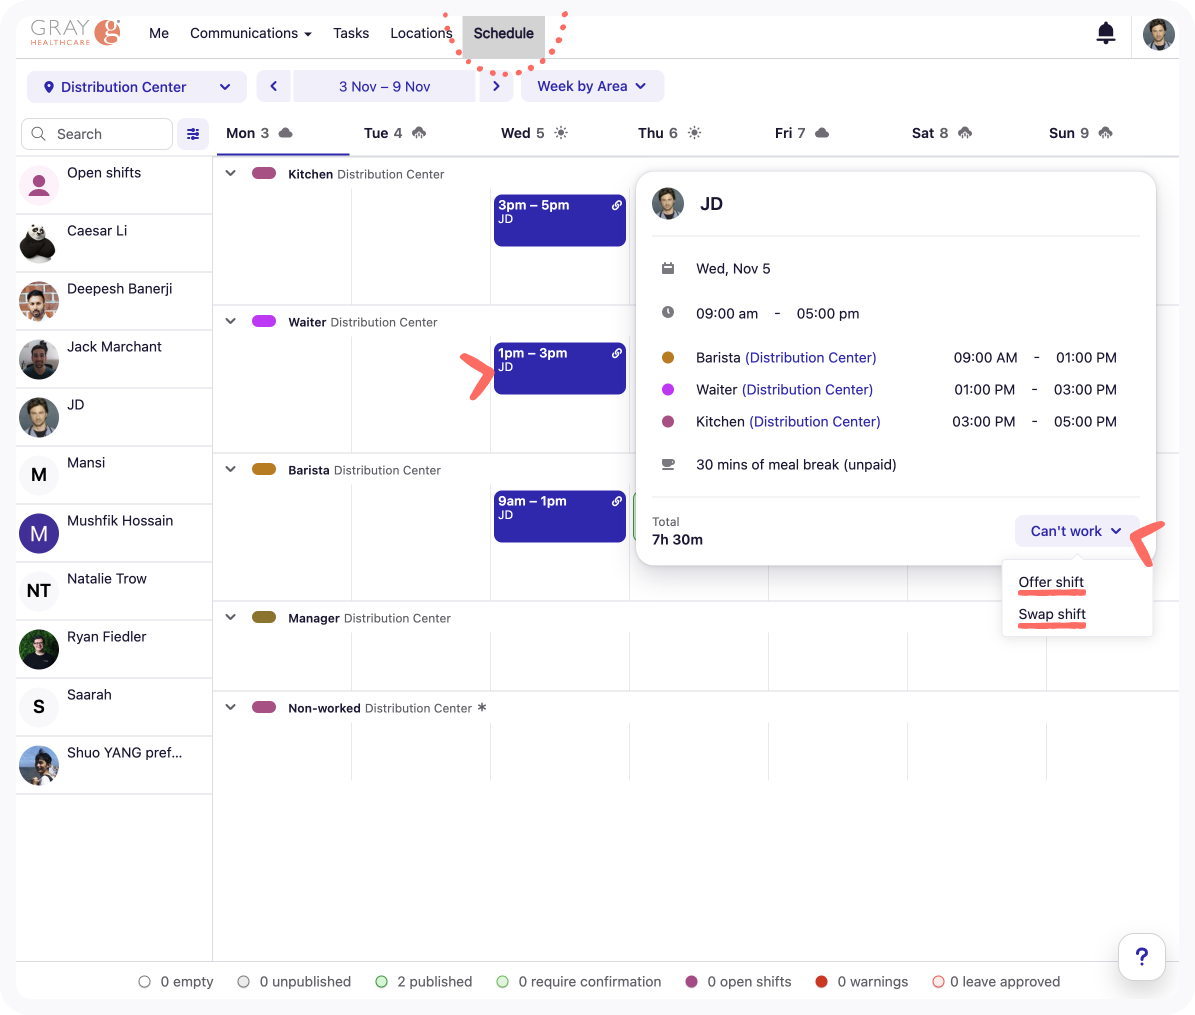Click Gray Healthcare logo

(x=75, y=33)
